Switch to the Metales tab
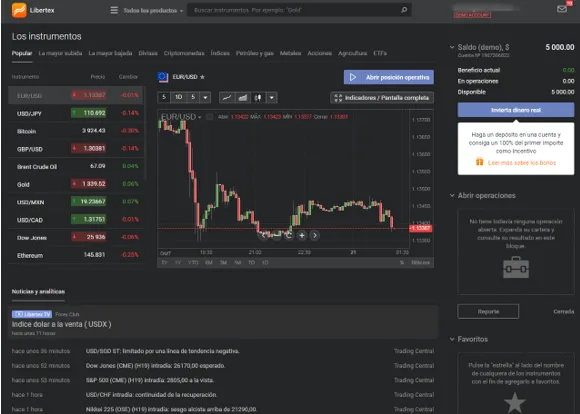The height and width of the screenshot is (414, 580). pos(290,53)
